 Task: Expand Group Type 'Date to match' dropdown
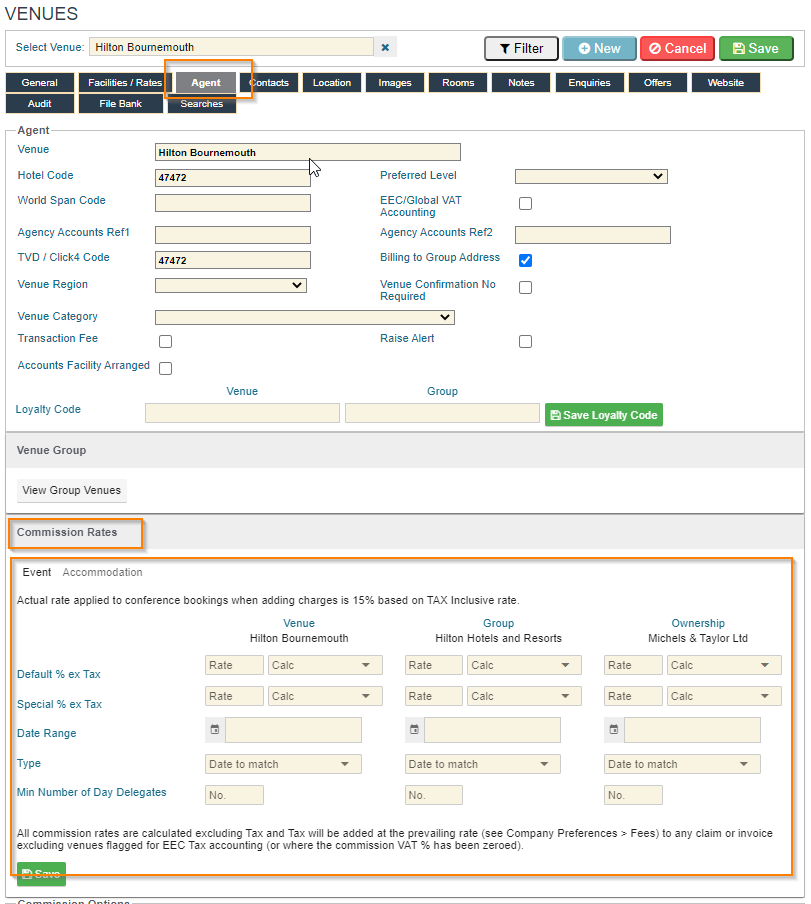482,764
